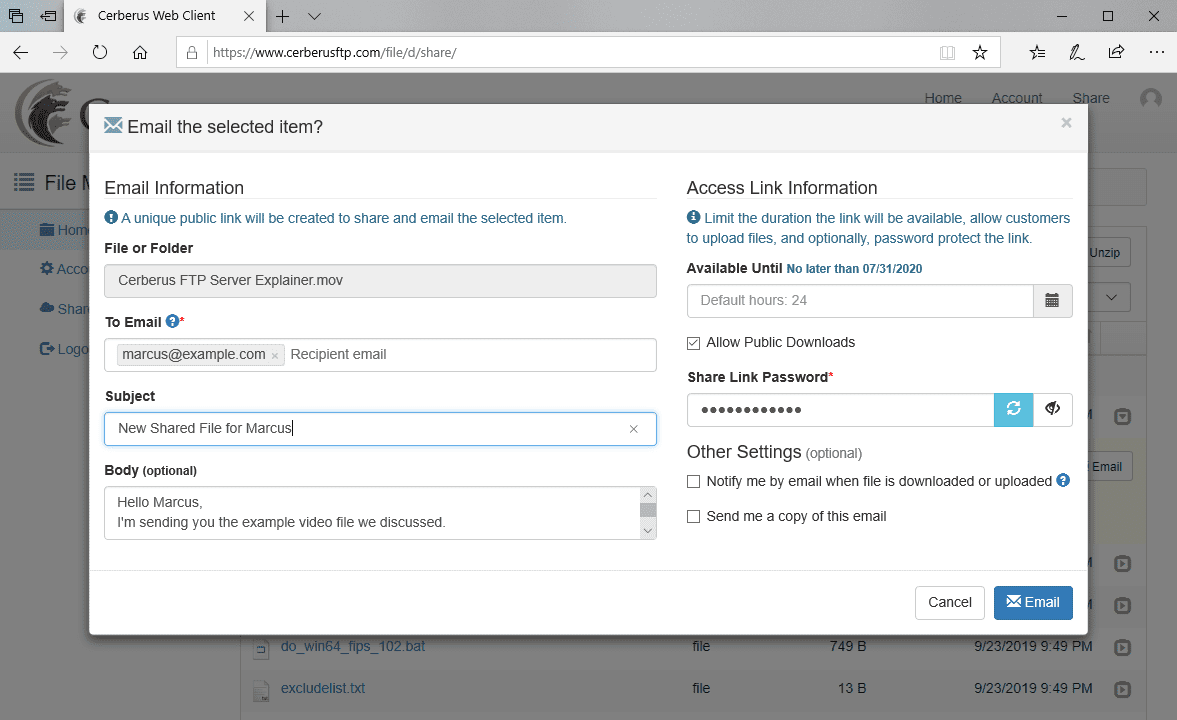Click the To Email help icon
Screen dimensions: 1177x720
(x=172, y=322)
